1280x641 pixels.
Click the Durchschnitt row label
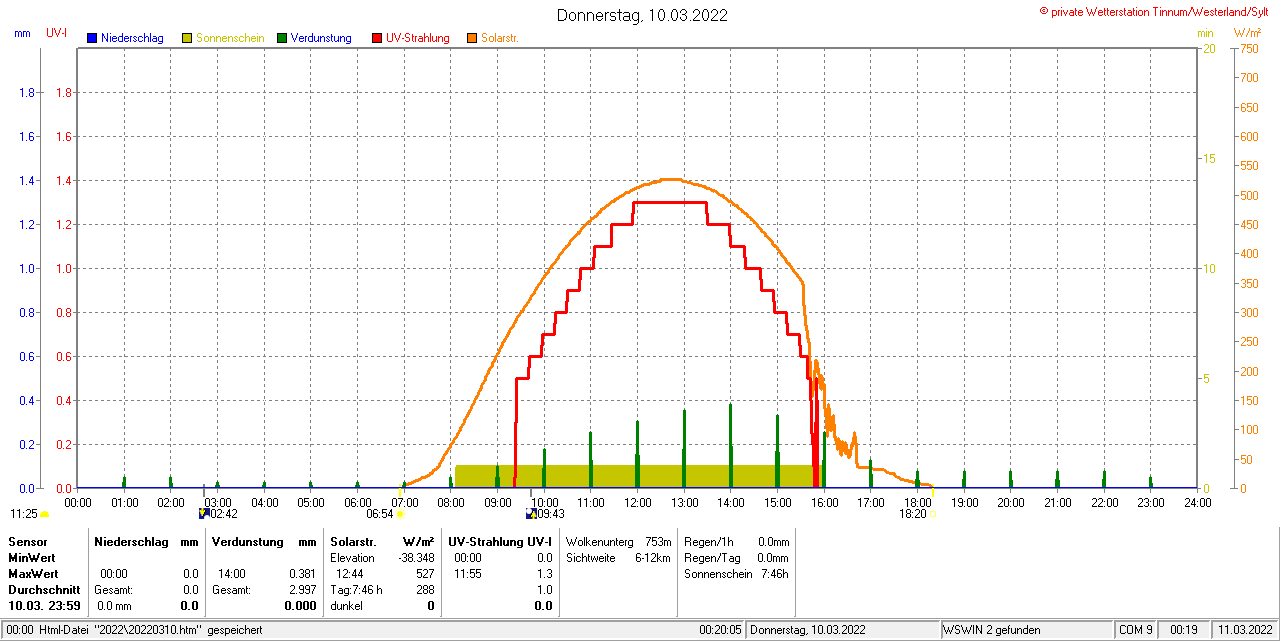tap(44, 590)
